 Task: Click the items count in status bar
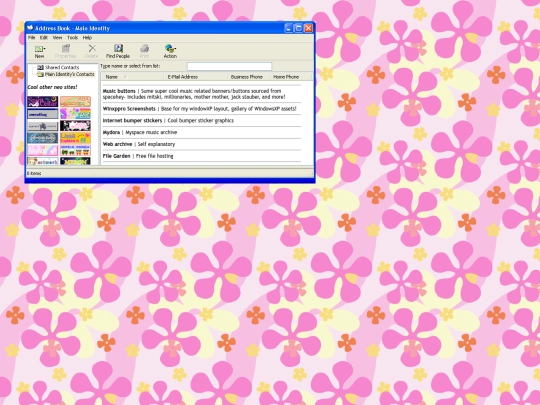(x=34, y=173)
